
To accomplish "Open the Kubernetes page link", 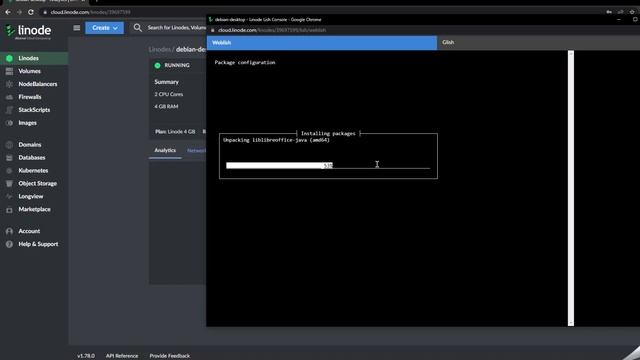I will coord(33,171).
